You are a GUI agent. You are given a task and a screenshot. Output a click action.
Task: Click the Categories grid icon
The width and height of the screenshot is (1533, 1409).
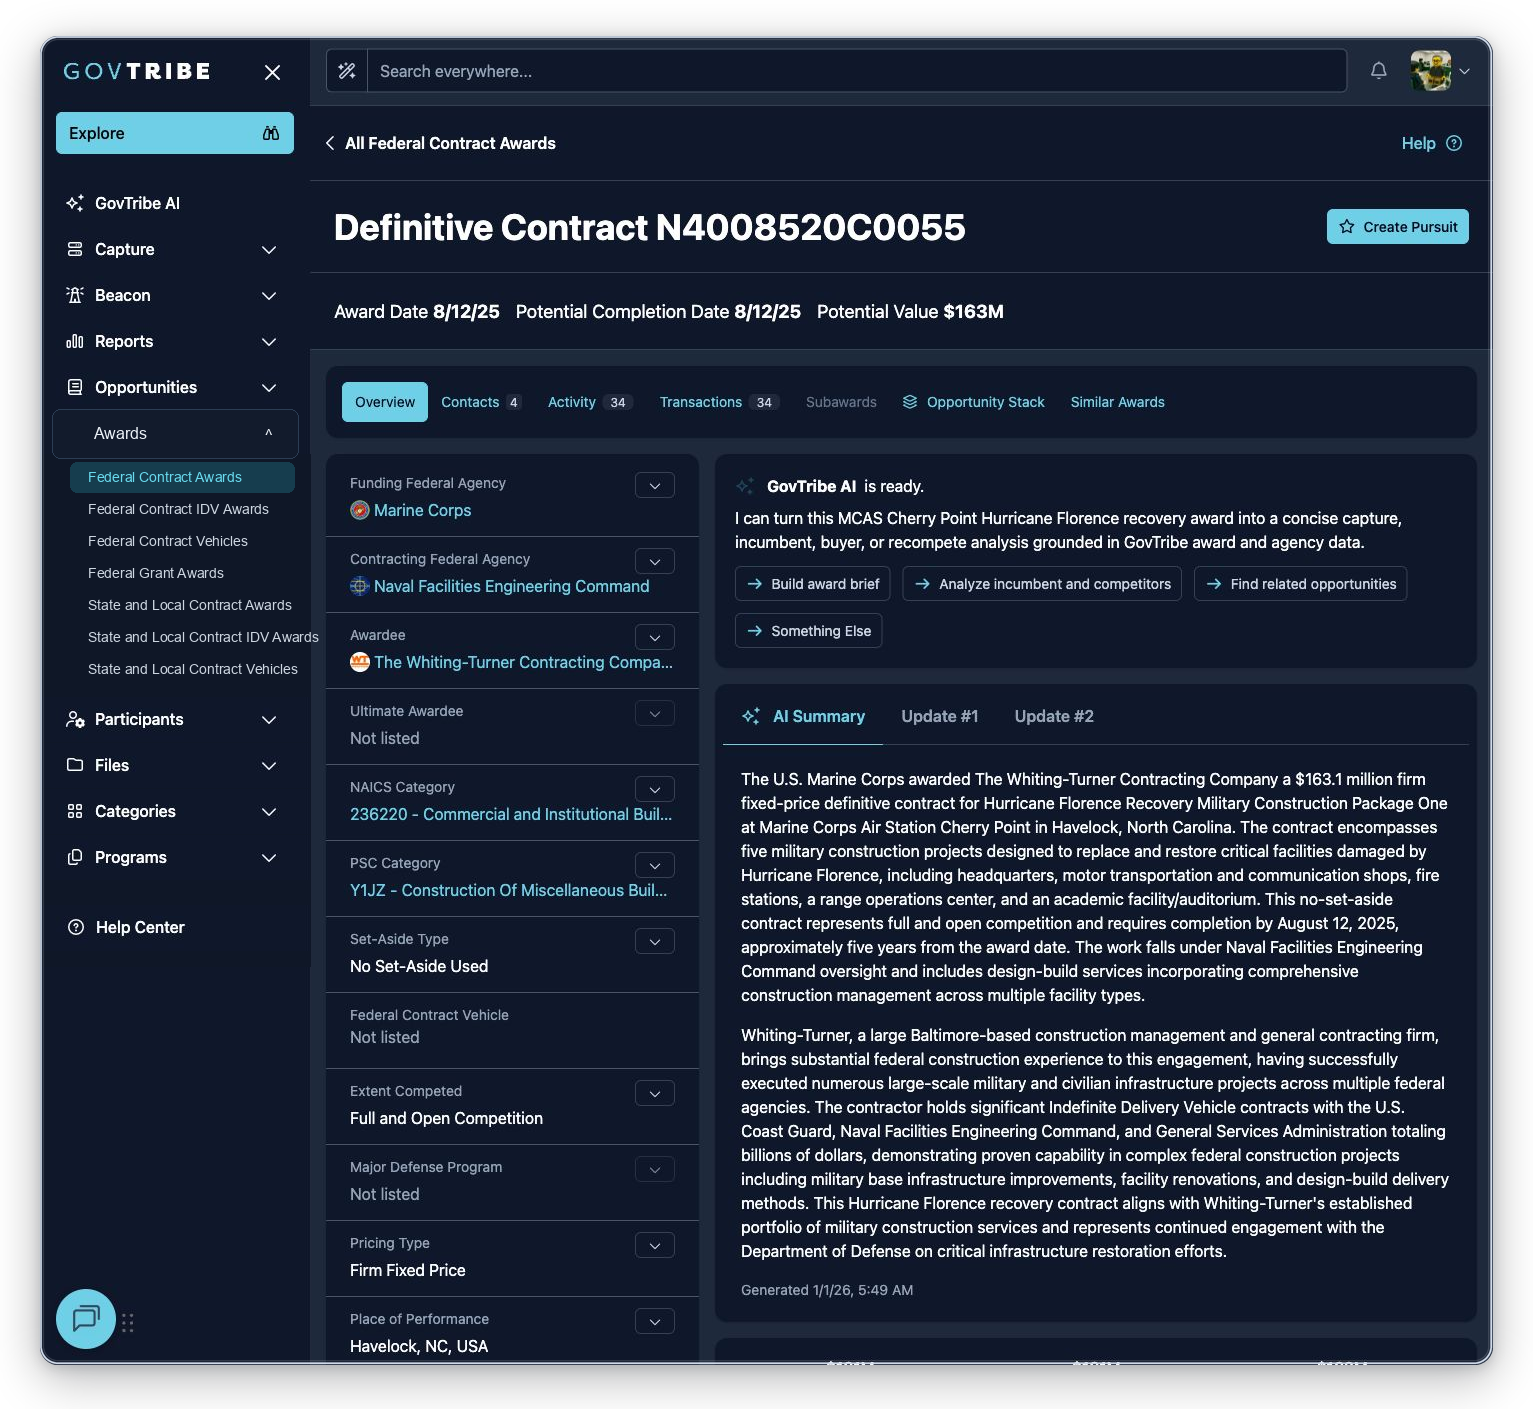click(75, 811)
